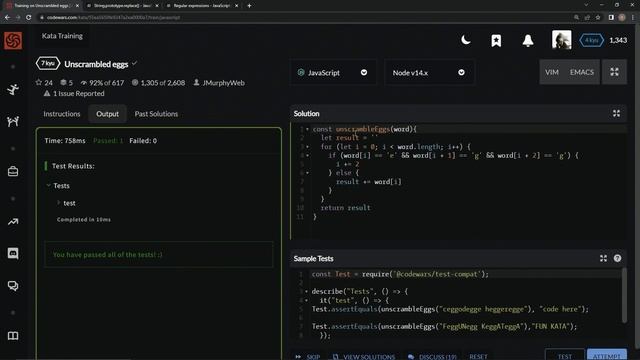Expand the Solution panel
This screenshot has width=640, height=360.
pyautogui.click(x=616, y=113)
